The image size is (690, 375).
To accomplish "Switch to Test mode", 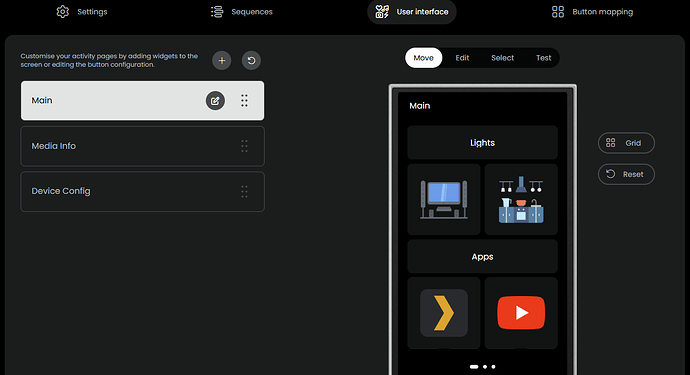I will 543,58.
